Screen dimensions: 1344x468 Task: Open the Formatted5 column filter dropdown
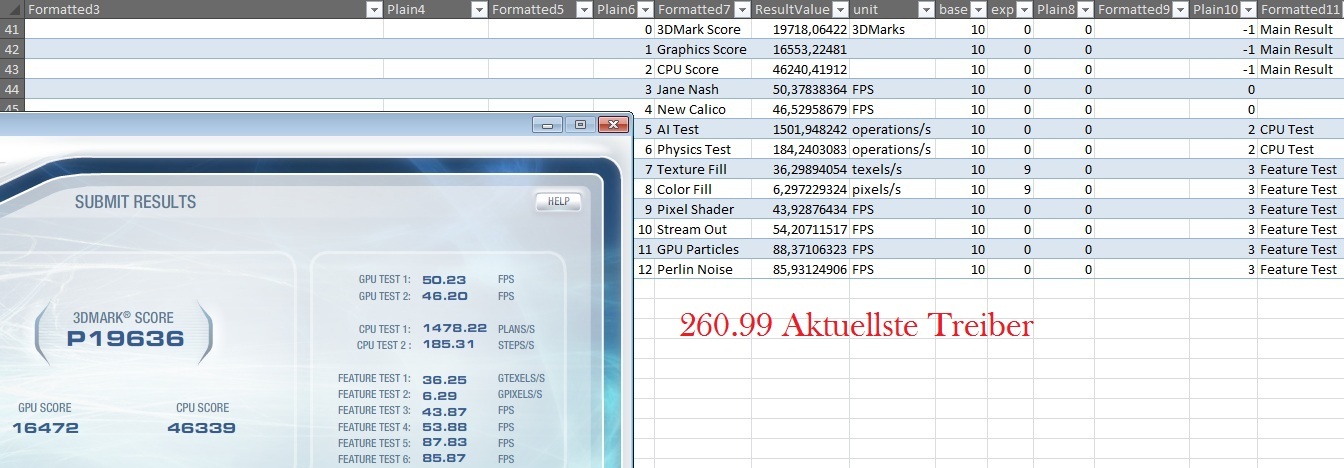pyautogui.click(x=583, y=10)
